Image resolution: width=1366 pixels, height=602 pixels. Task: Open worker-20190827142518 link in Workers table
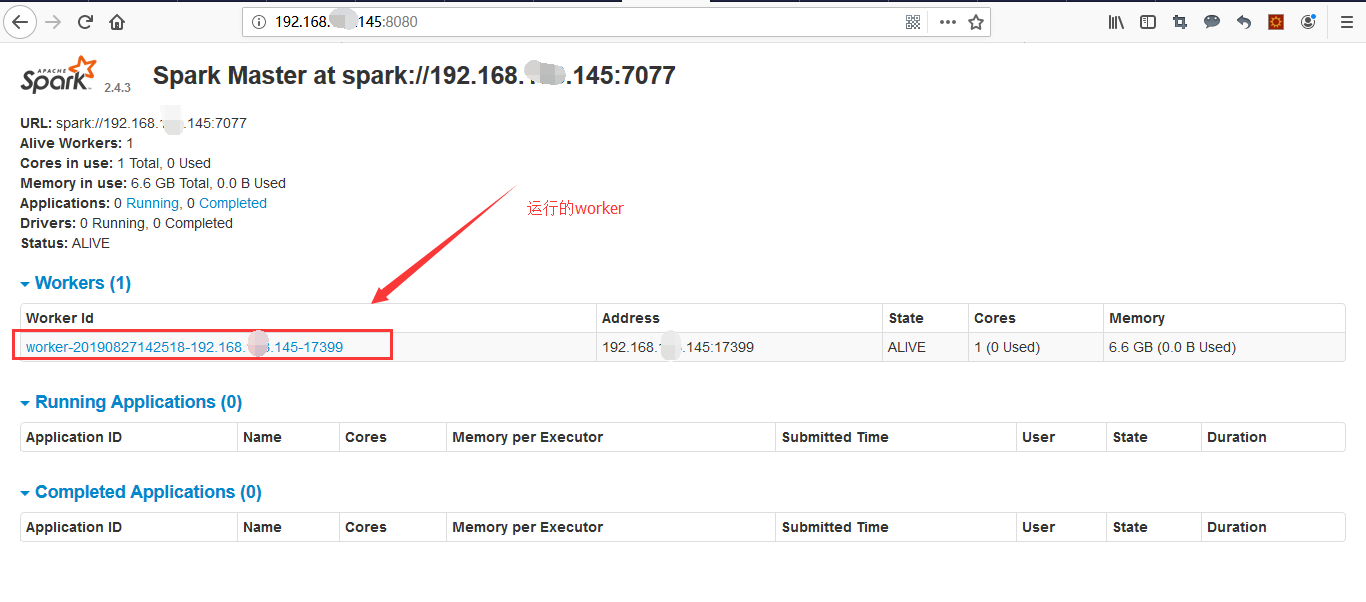185,347
